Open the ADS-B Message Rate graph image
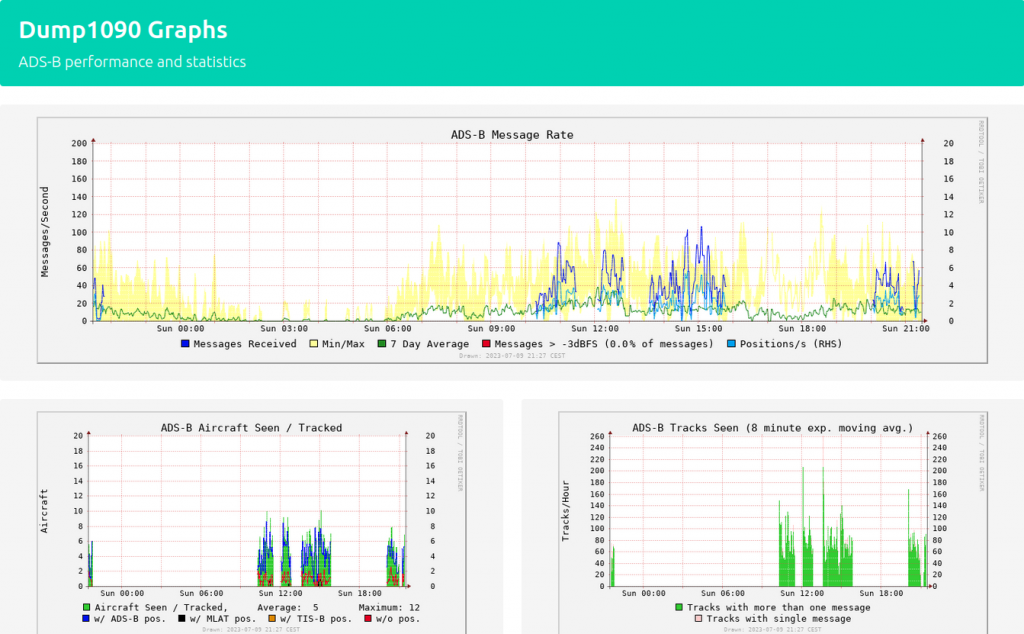1024x634 pixels. (512, 240)
